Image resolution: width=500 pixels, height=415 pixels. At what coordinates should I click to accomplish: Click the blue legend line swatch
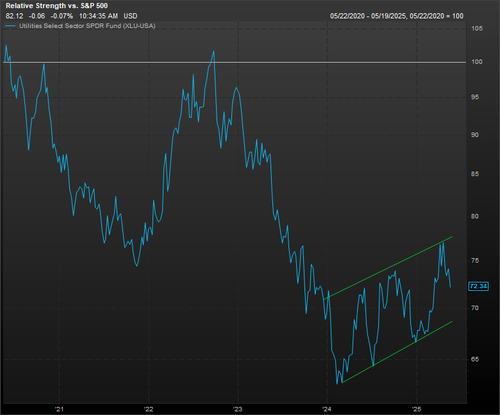click(x=11, y=26)
